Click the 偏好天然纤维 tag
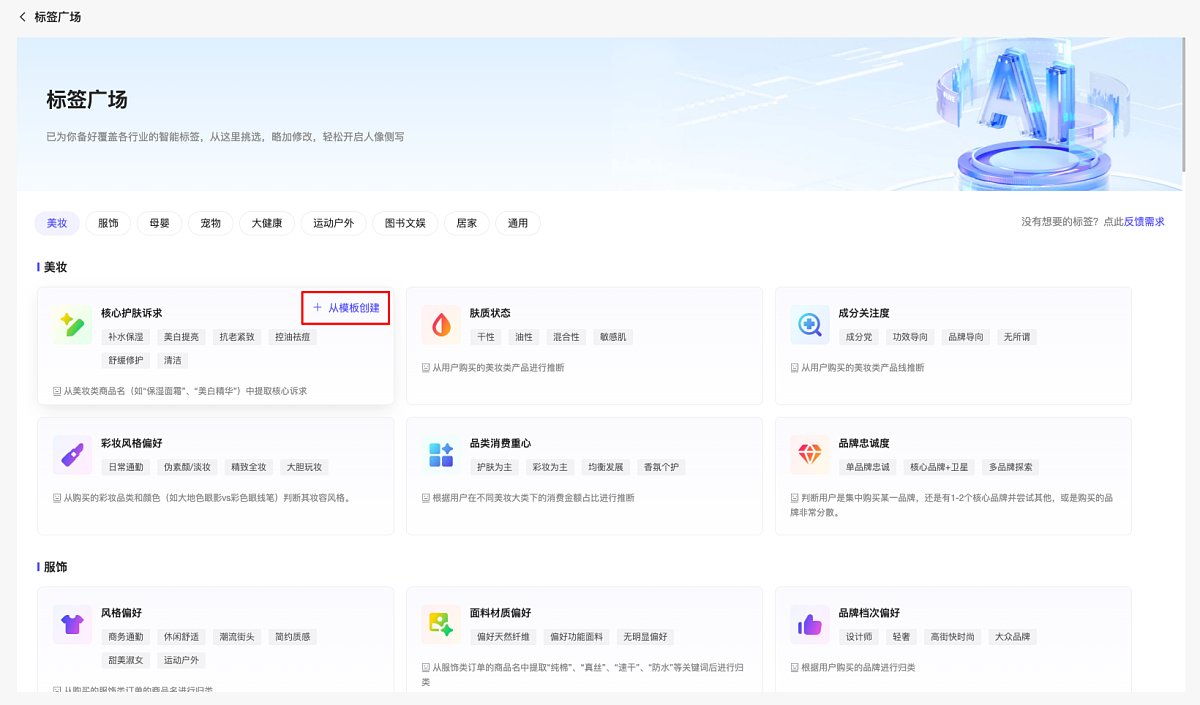This screenshot has width=1200, height=705. 504,637
